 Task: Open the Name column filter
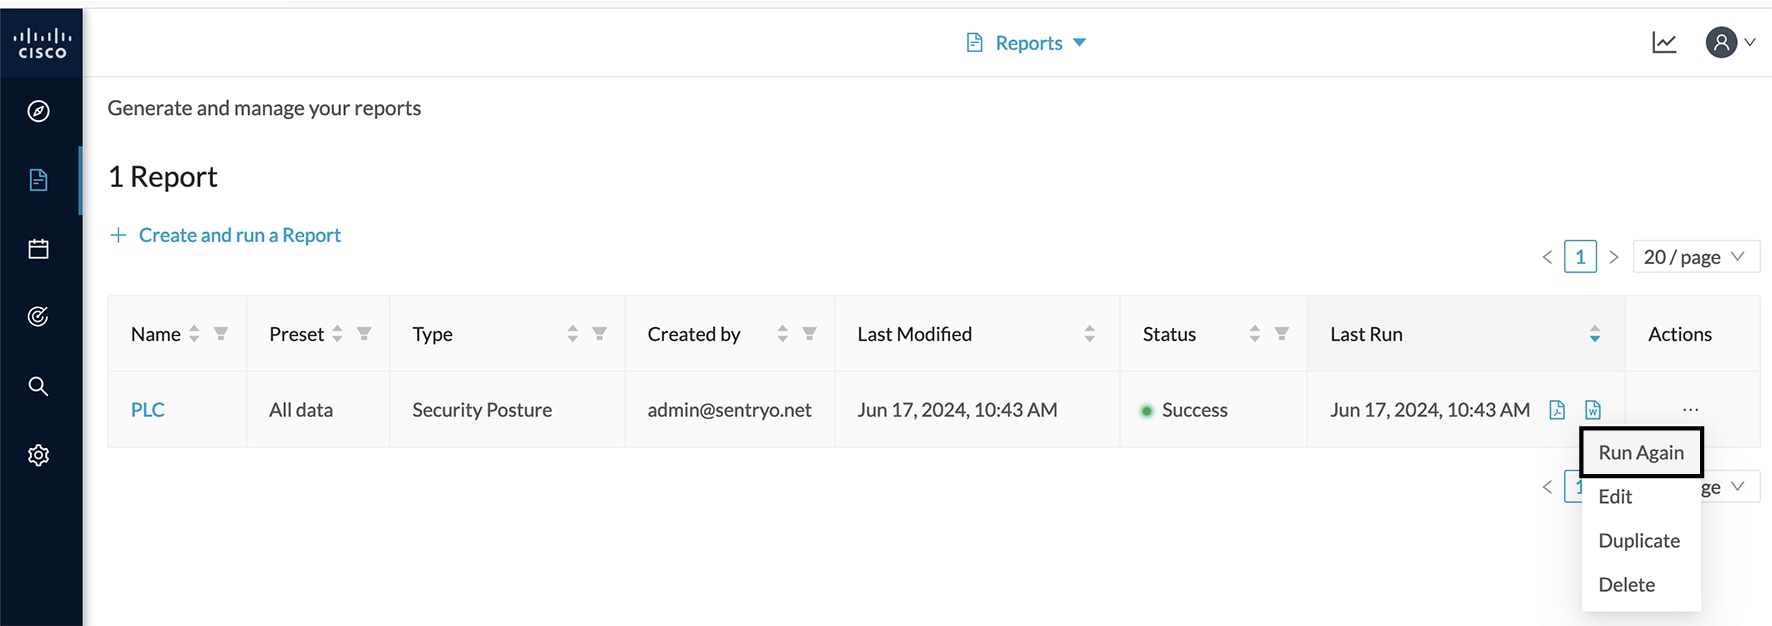221,334
